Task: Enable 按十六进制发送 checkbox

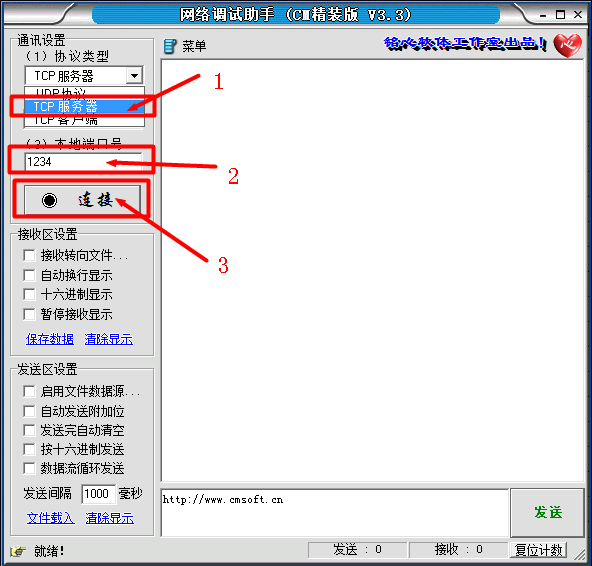Action: click(x=29, y=449)
